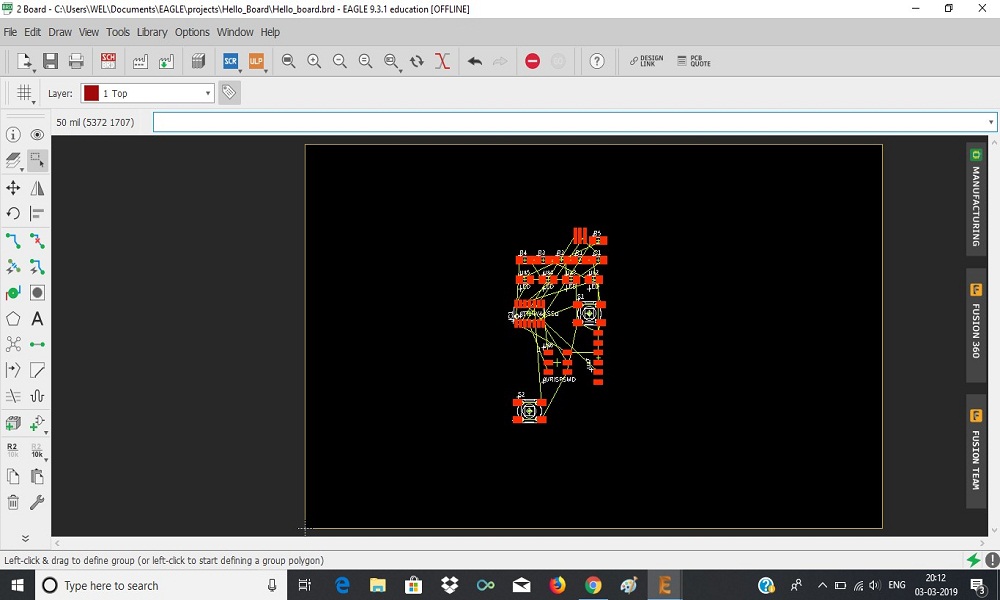Switch to schematic with SCH/BRD icon
Viewport: 1000px width, 600px height.
(x=108, y=61)
